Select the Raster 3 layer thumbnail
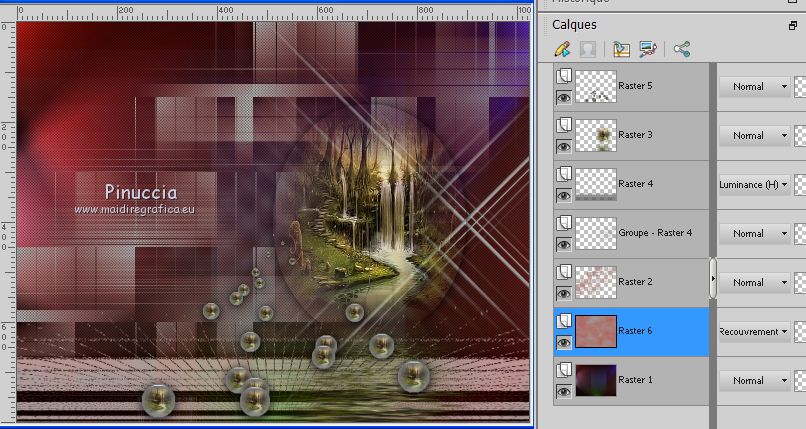Image resolution: width=806 pixels, height=429 pixels. [596, 136]
